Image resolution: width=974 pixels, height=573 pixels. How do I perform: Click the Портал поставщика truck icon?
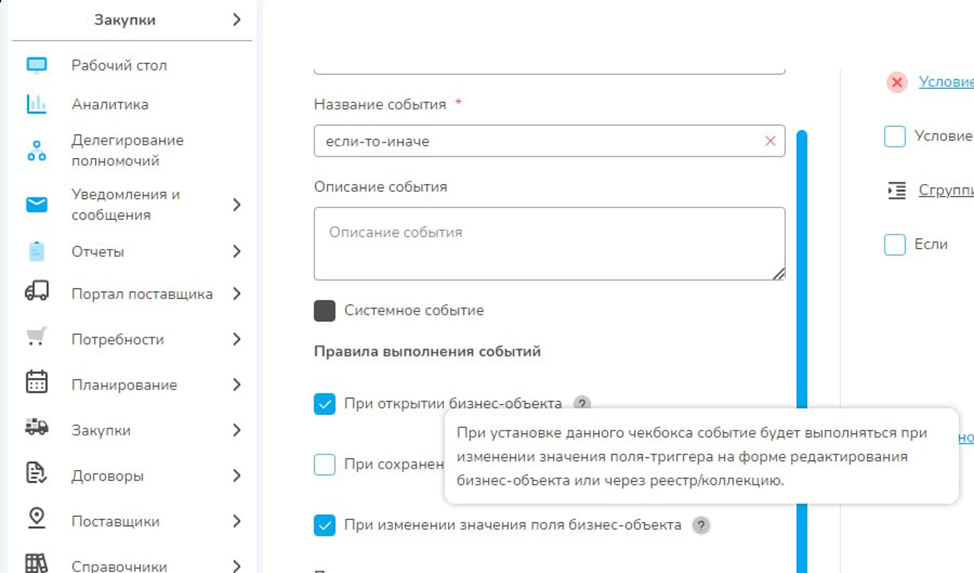[x=37, y=292]
